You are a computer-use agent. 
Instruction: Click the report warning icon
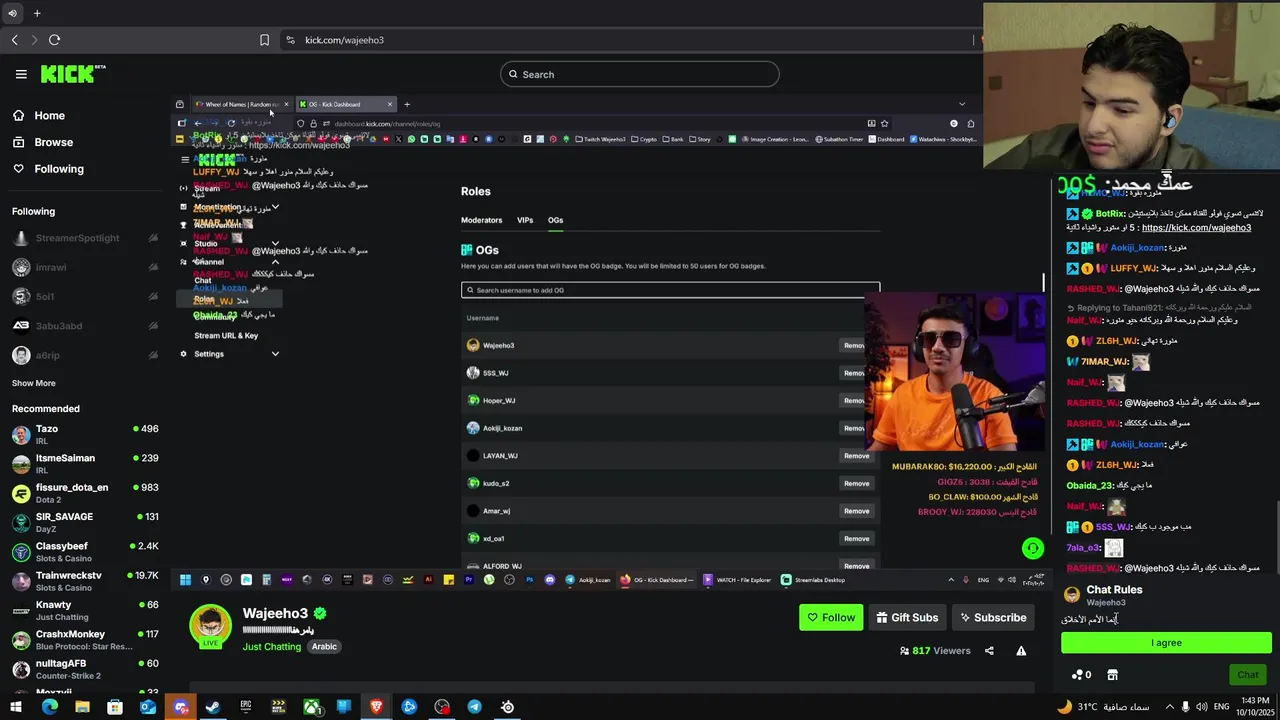click(1021, 651)
